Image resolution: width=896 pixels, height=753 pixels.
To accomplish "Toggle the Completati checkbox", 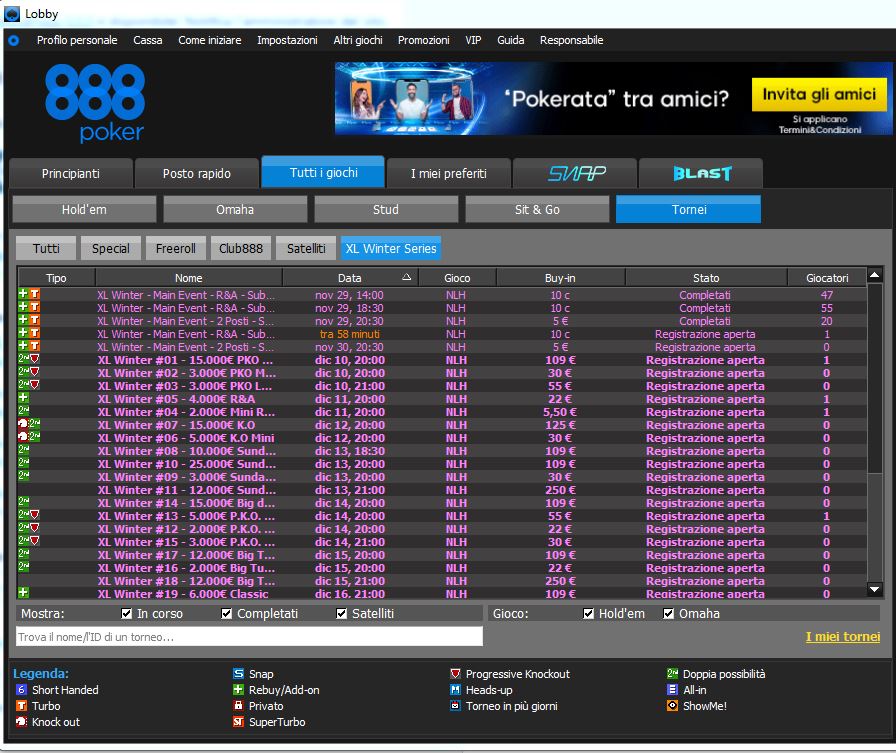I will tap(227, 614).
